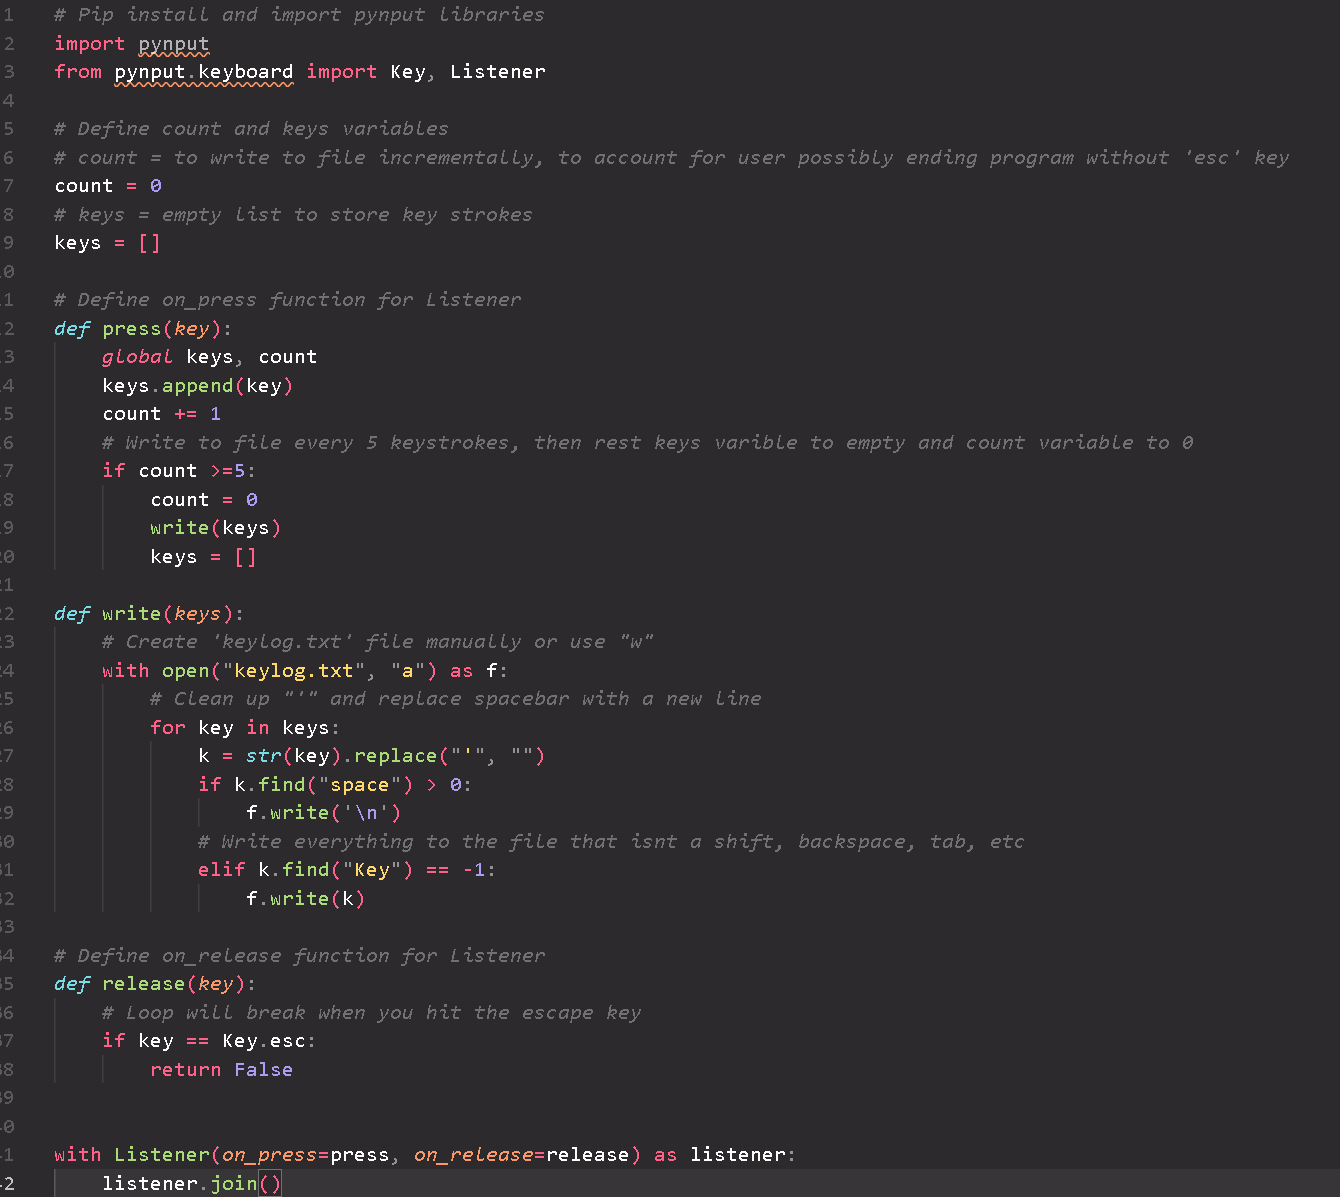Image resolution: width=1340 pixels, height=1197 pixels.
Task: Click the 'def press(key):' definition line
Action: click(x=143, y=329)
